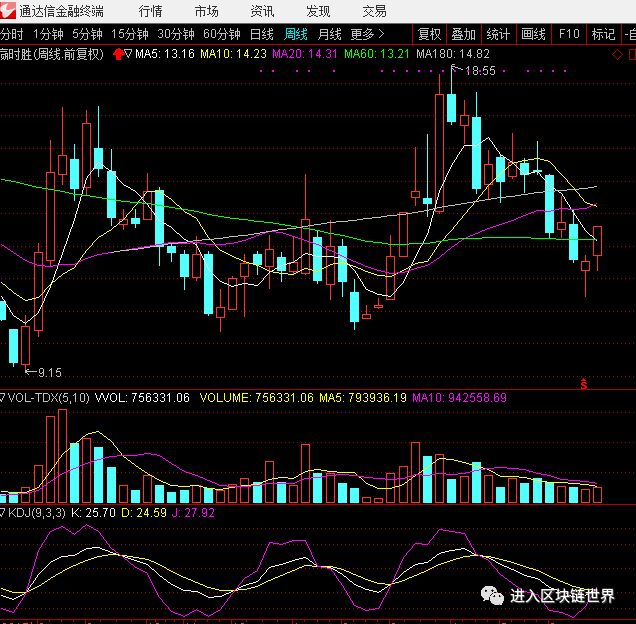Click the MA20: 14.31 label
The width and height of the screenshot is (636, 624).
305,54
